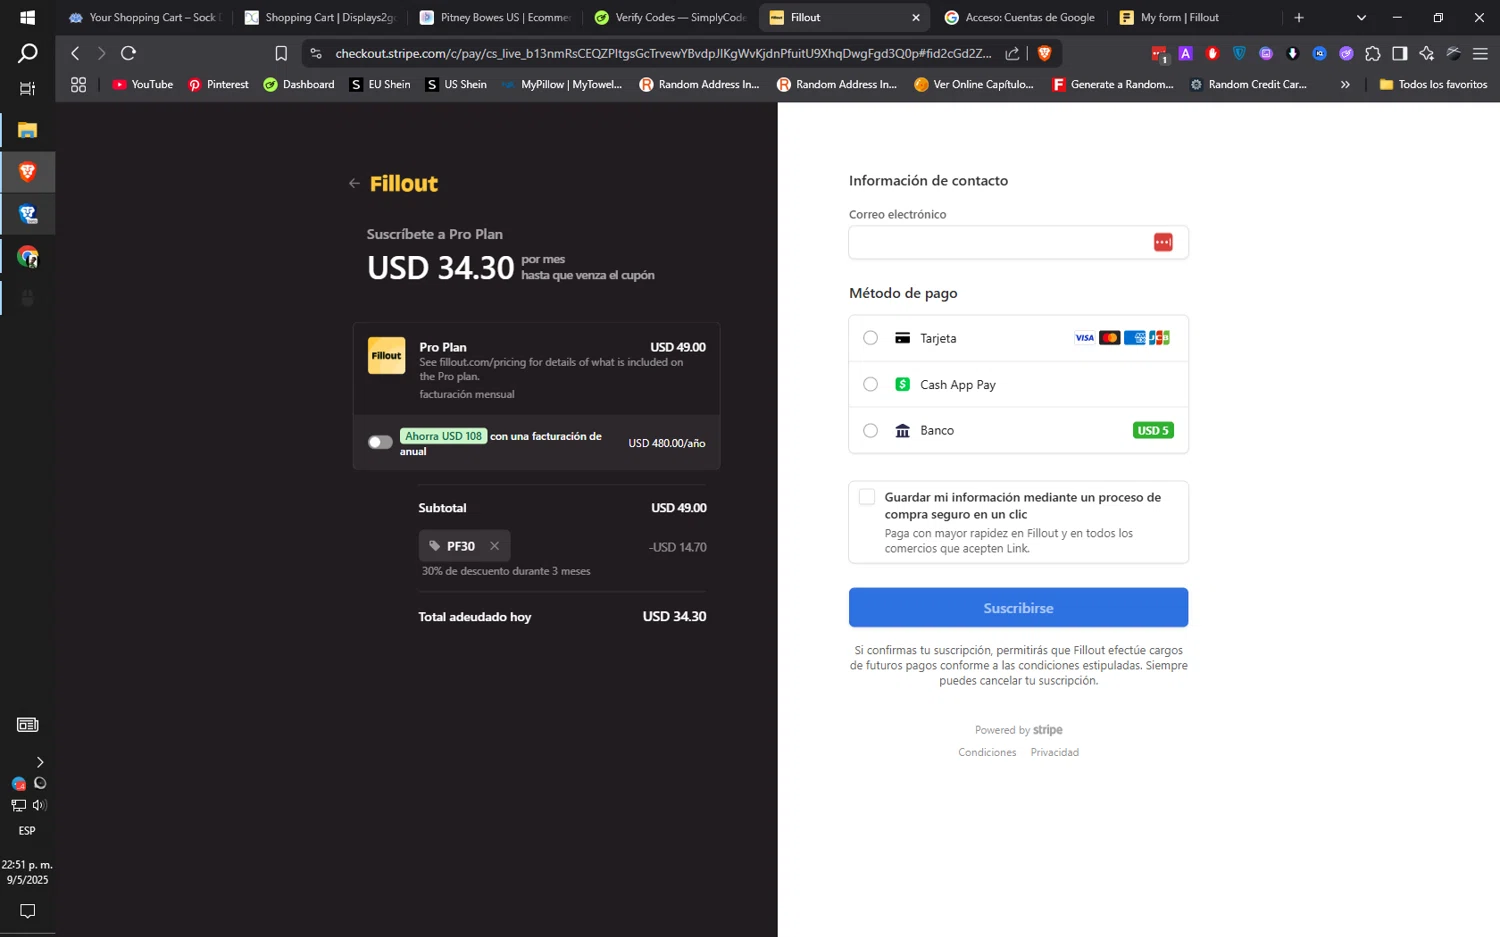Open the Todos los favoritos folder
This screenshot has height=937, width=1500.
pos(1433,84)
